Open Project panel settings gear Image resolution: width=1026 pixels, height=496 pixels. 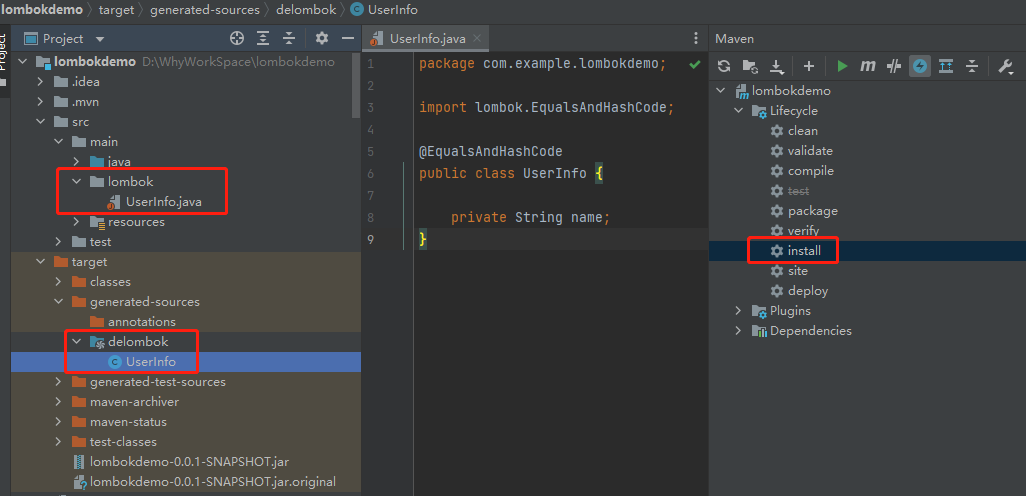click(321, 39)
